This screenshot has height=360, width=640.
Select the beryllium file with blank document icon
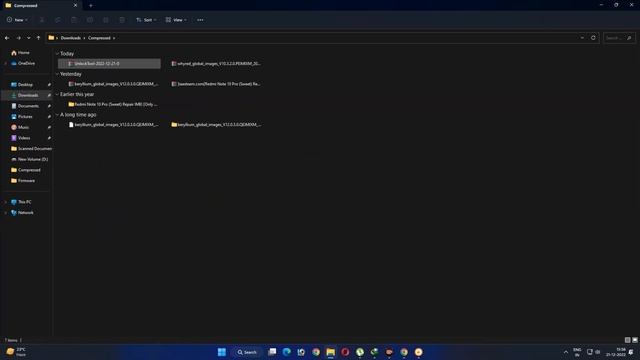(113, 125)
